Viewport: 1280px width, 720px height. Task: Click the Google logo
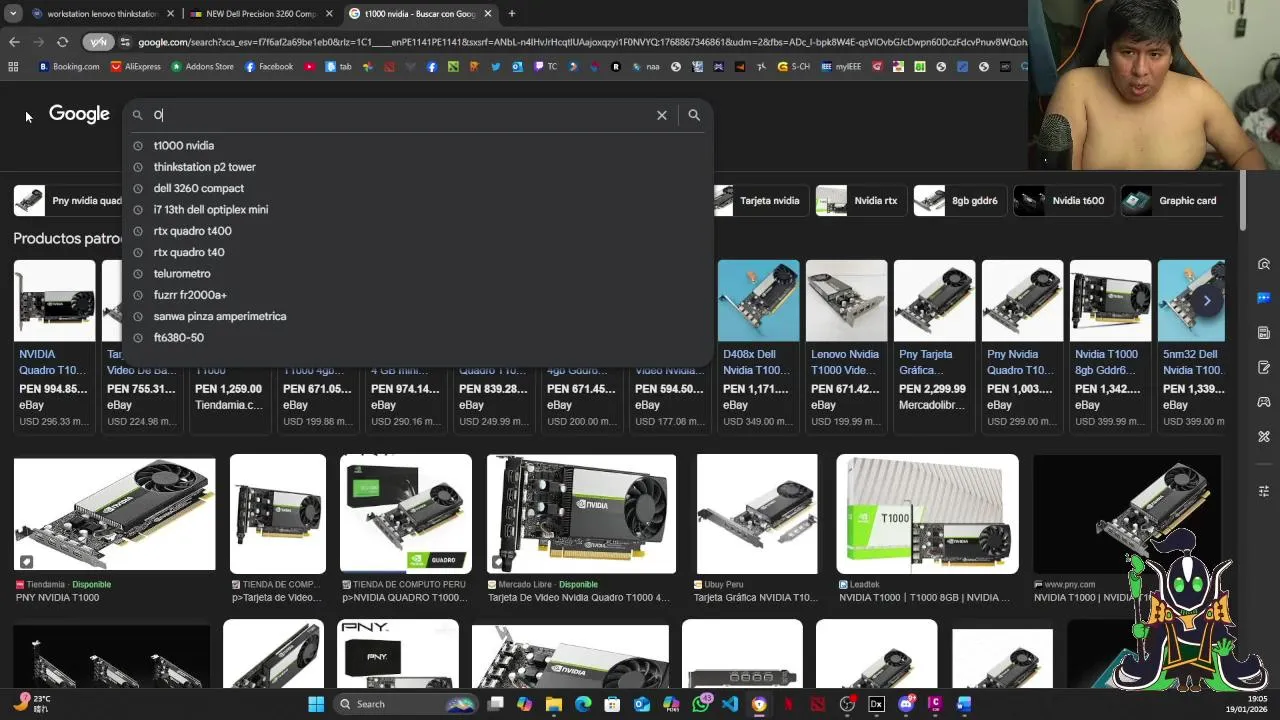pyautogui.click(x=79, y=114)
